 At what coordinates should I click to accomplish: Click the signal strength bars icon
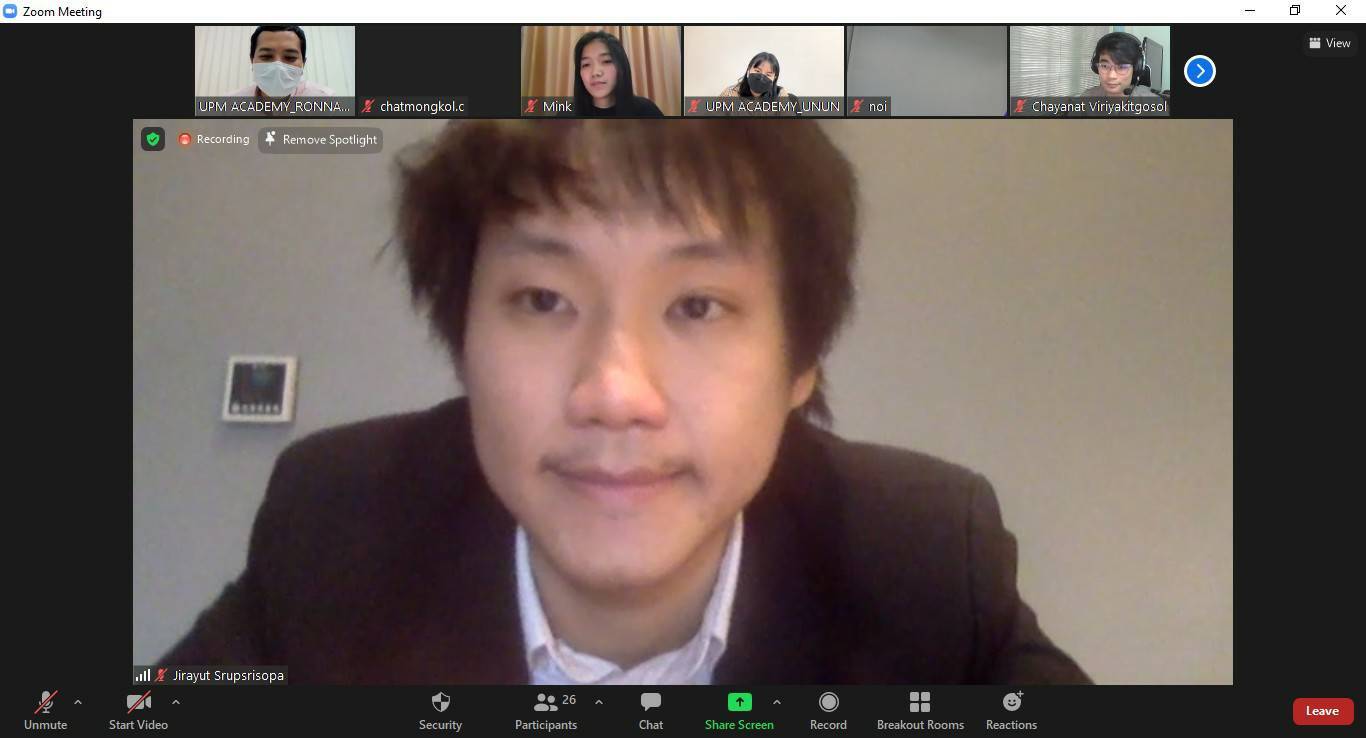coord(143,675)
